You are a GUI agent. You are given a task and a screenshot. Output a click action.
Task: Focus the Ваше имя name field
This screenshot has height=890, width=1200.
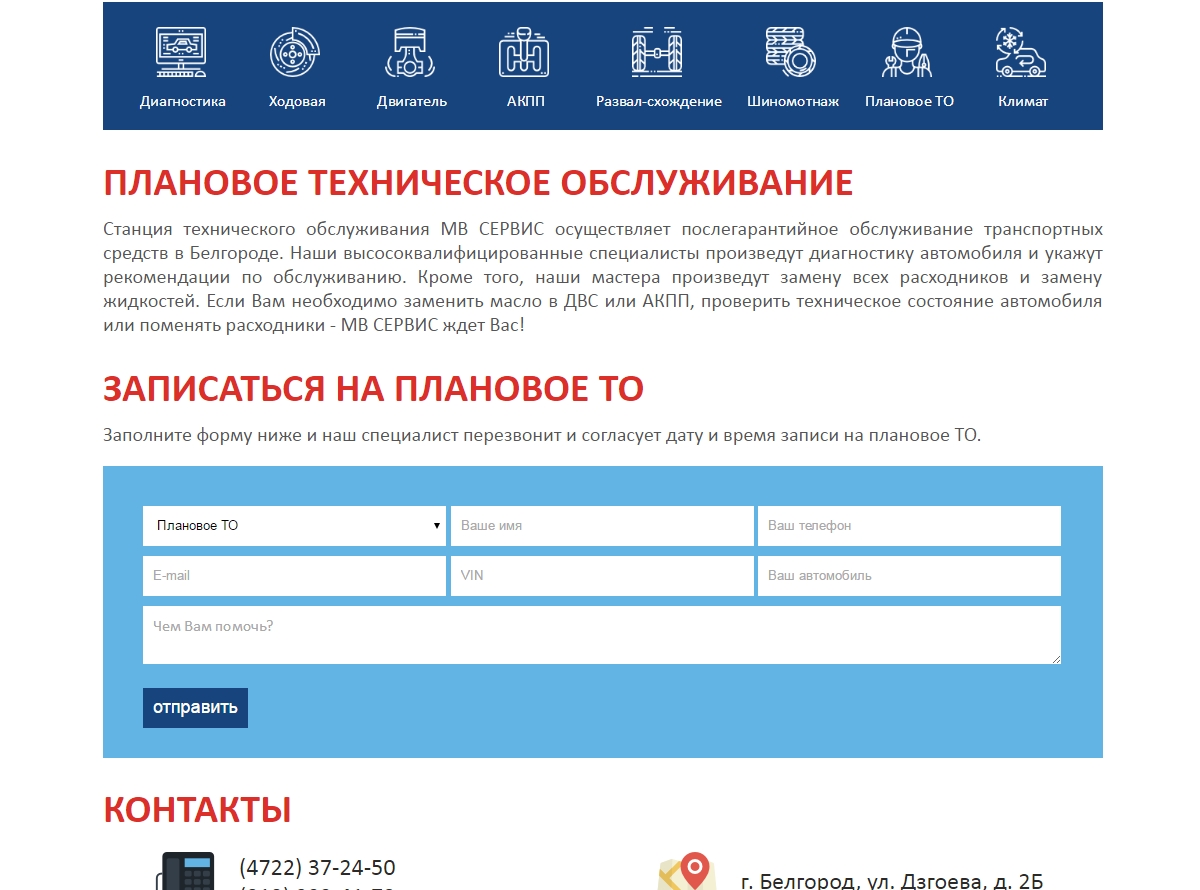click(602, 526)
